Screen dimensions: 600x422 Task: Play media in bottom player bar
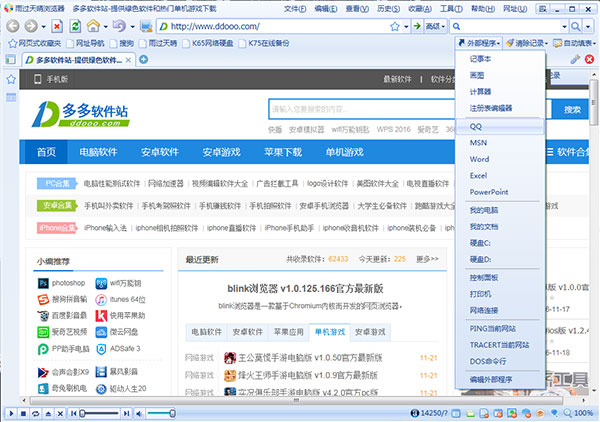click(11, 413)
